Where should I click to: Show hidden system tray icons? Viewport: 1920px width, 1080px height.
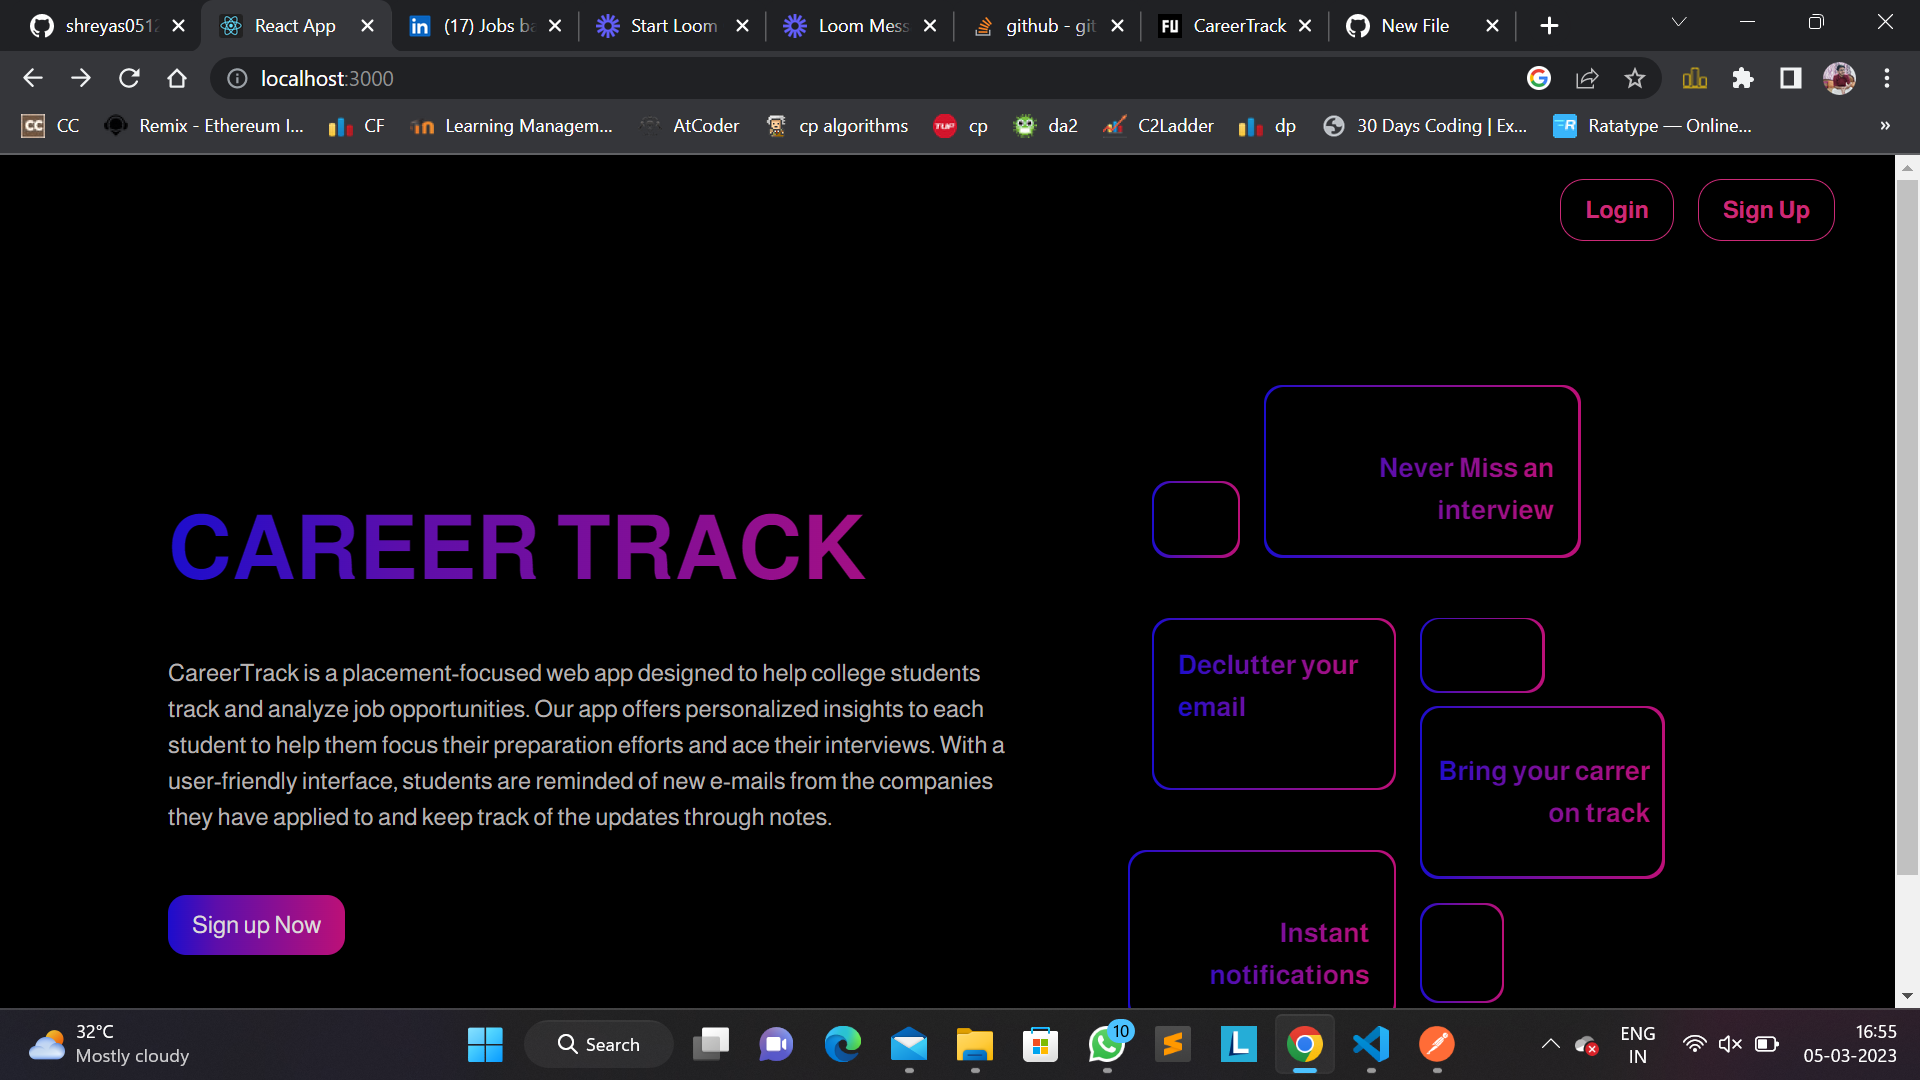pyautogui.click(x=1550, y=1045)
